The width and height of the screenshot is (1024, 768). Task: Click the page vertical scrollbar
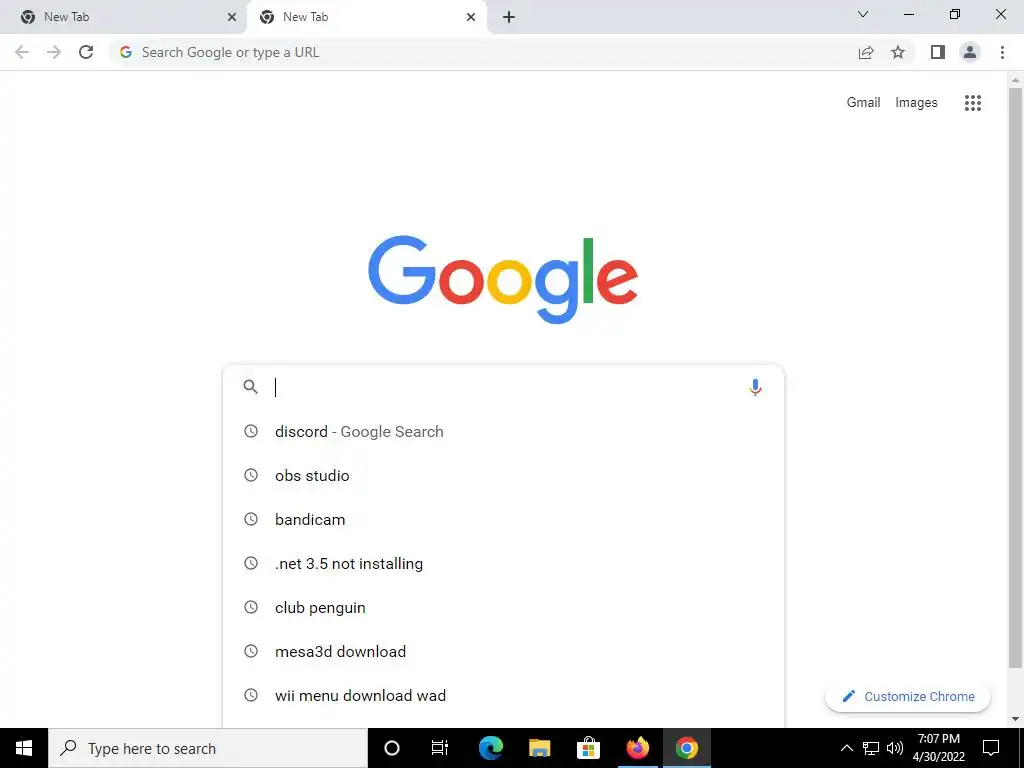point(1015,377)
